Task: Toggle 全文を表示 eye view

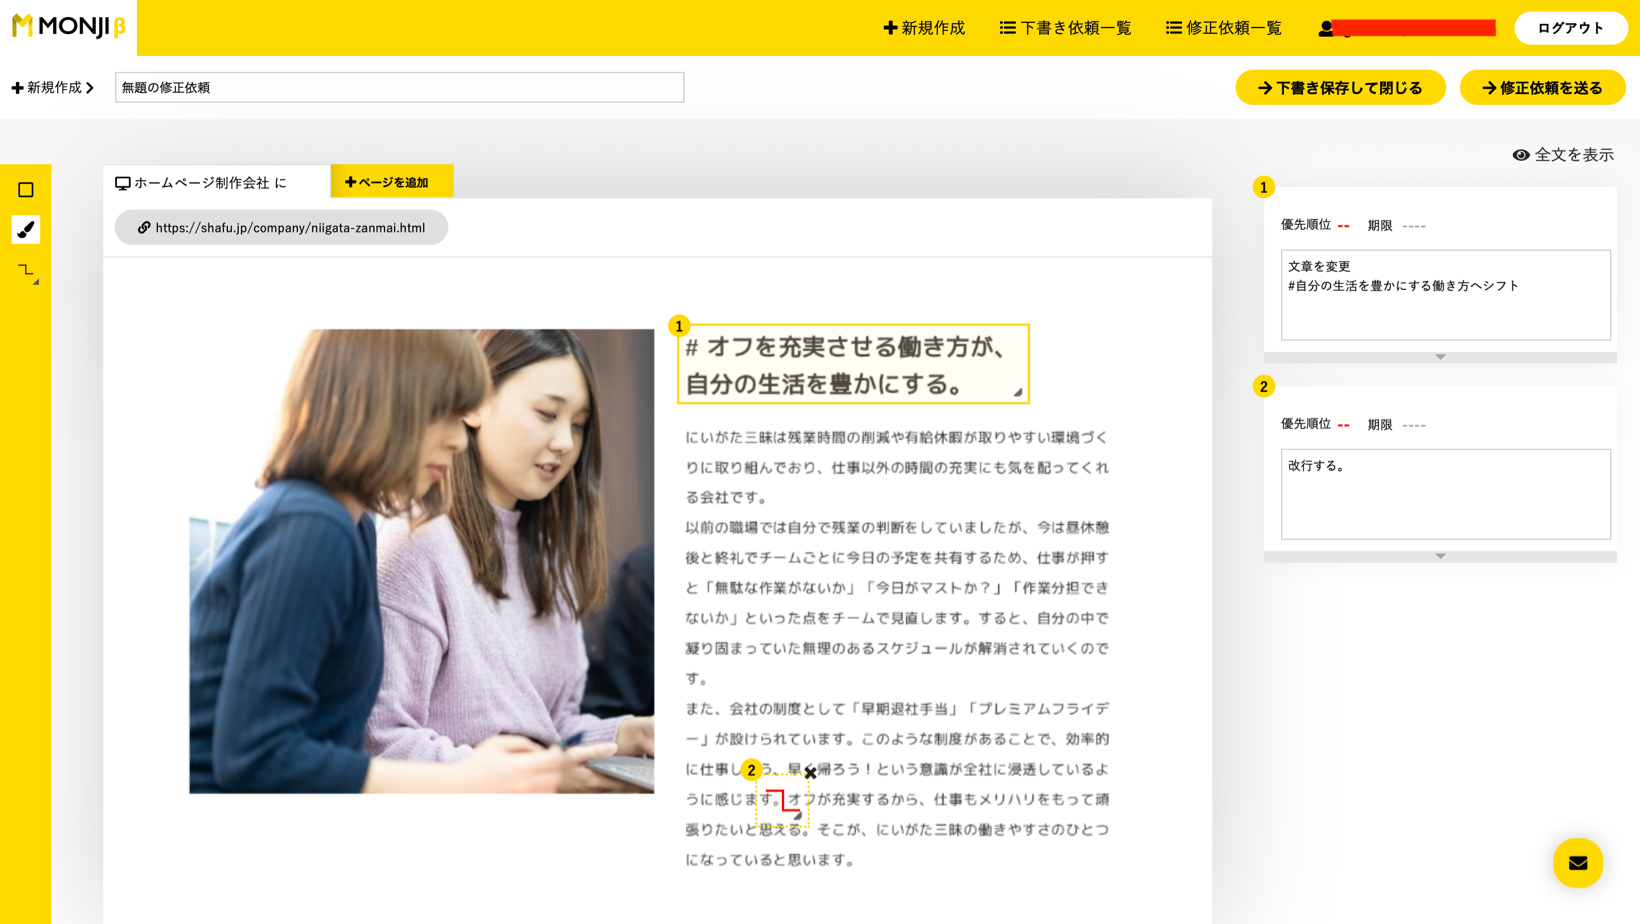Action: point(1563,155)
